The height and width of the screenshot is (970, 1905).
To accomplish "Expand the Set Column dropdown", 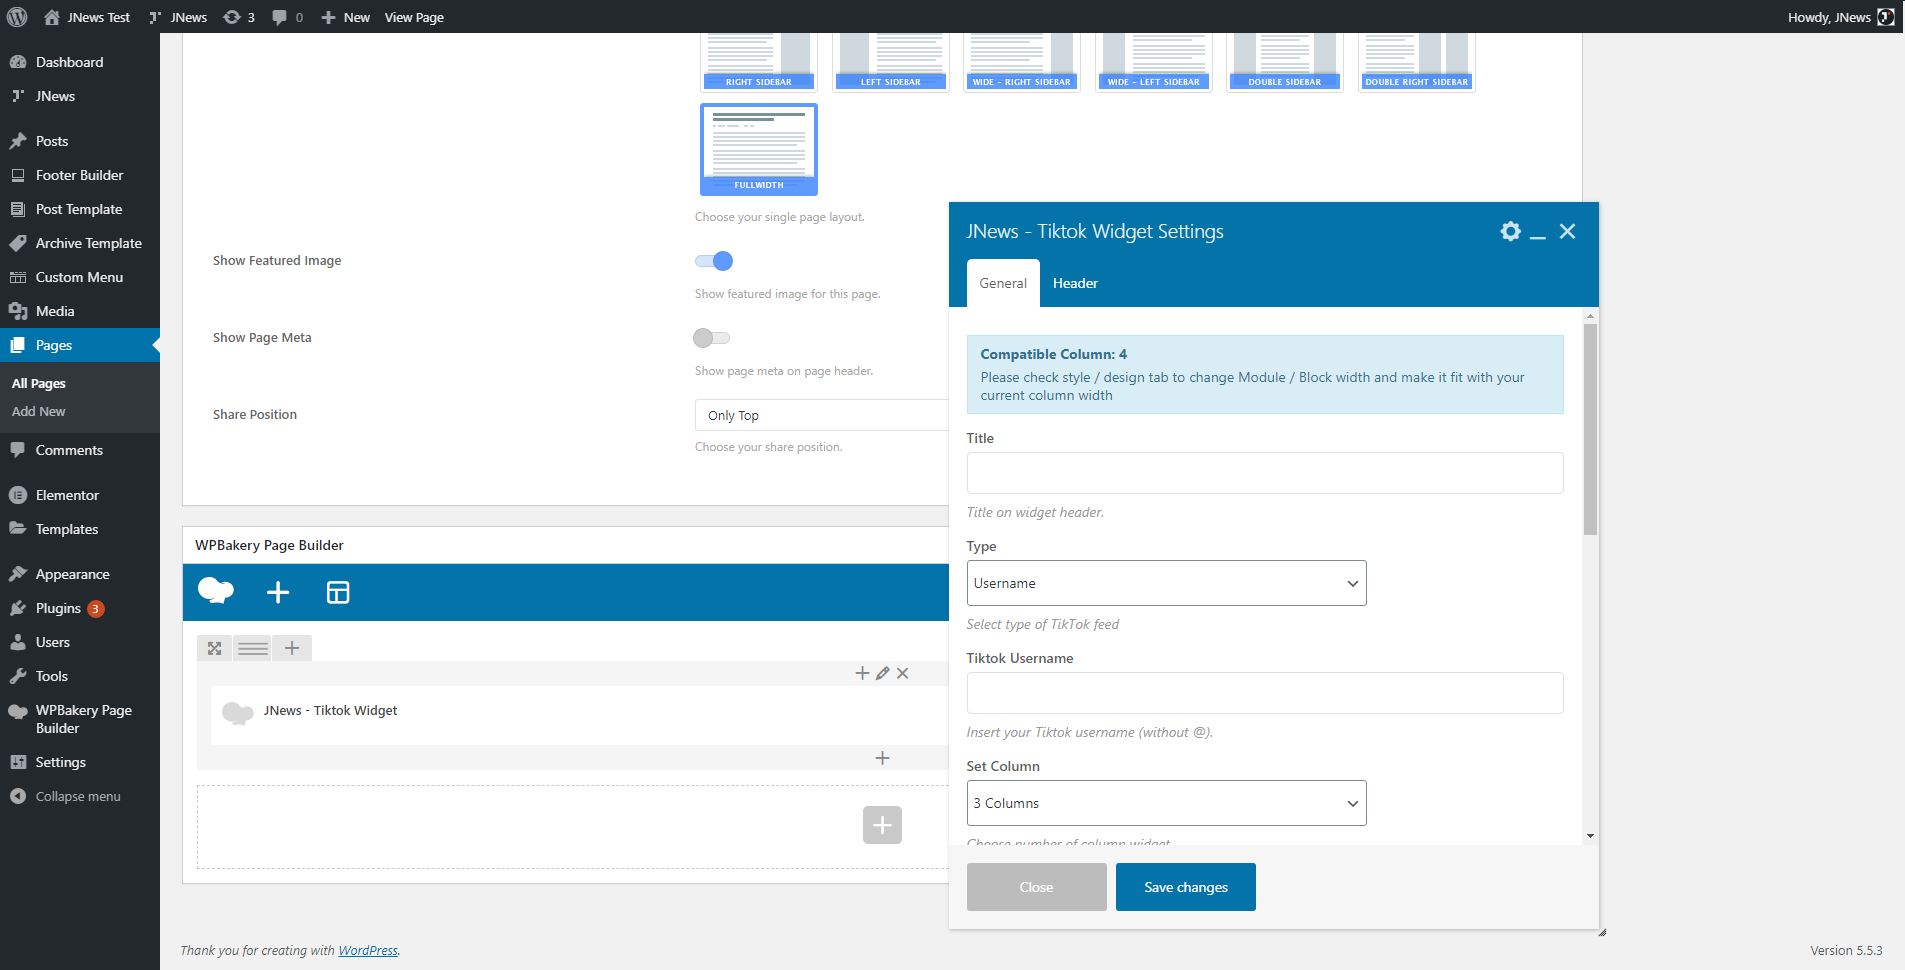I will coord(1166,803).
